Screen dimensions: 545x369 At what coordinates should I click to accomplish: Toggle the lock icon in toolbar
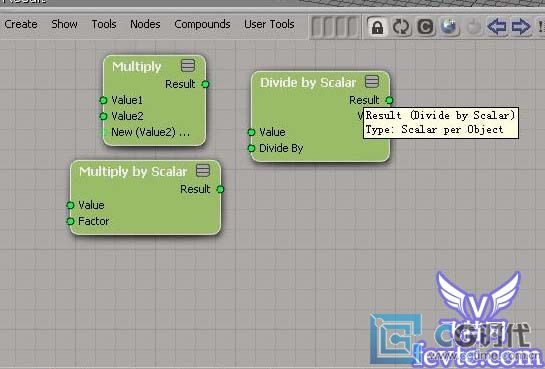[377, 27]
